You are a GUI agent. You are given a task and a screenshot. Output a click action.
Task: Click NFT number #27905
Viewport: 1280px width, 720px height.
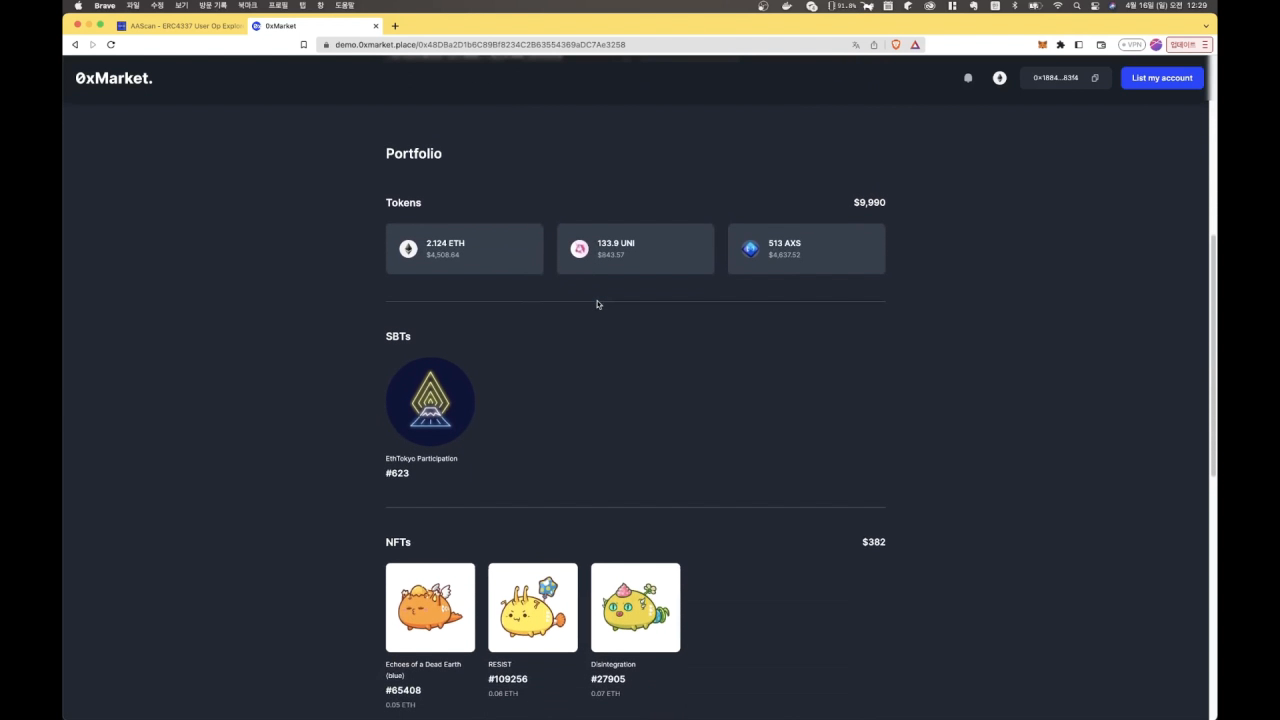click(608, 679)
